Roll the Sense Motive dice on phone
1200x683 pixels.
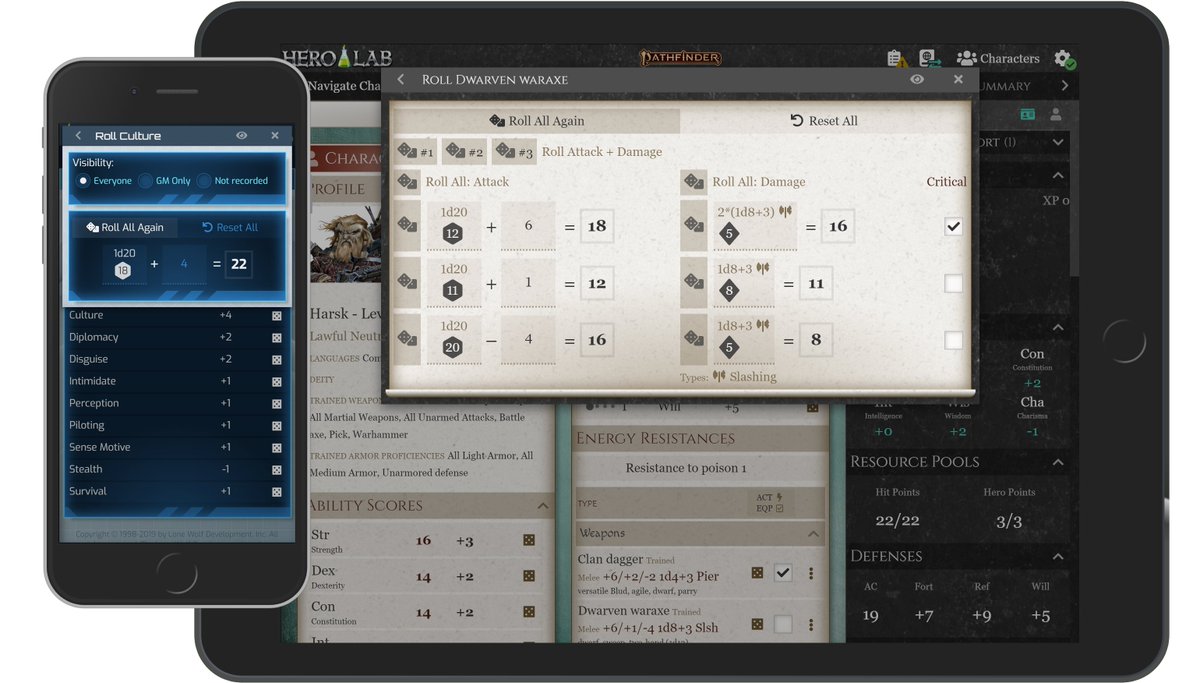pos(277,448)
